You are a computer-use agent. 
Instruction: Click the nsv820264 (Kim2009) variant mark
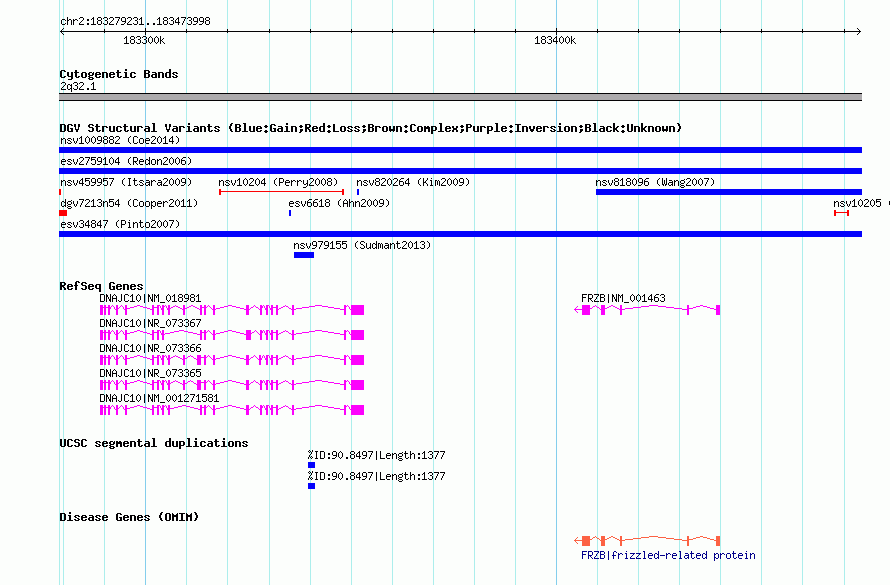coord(358,192)
